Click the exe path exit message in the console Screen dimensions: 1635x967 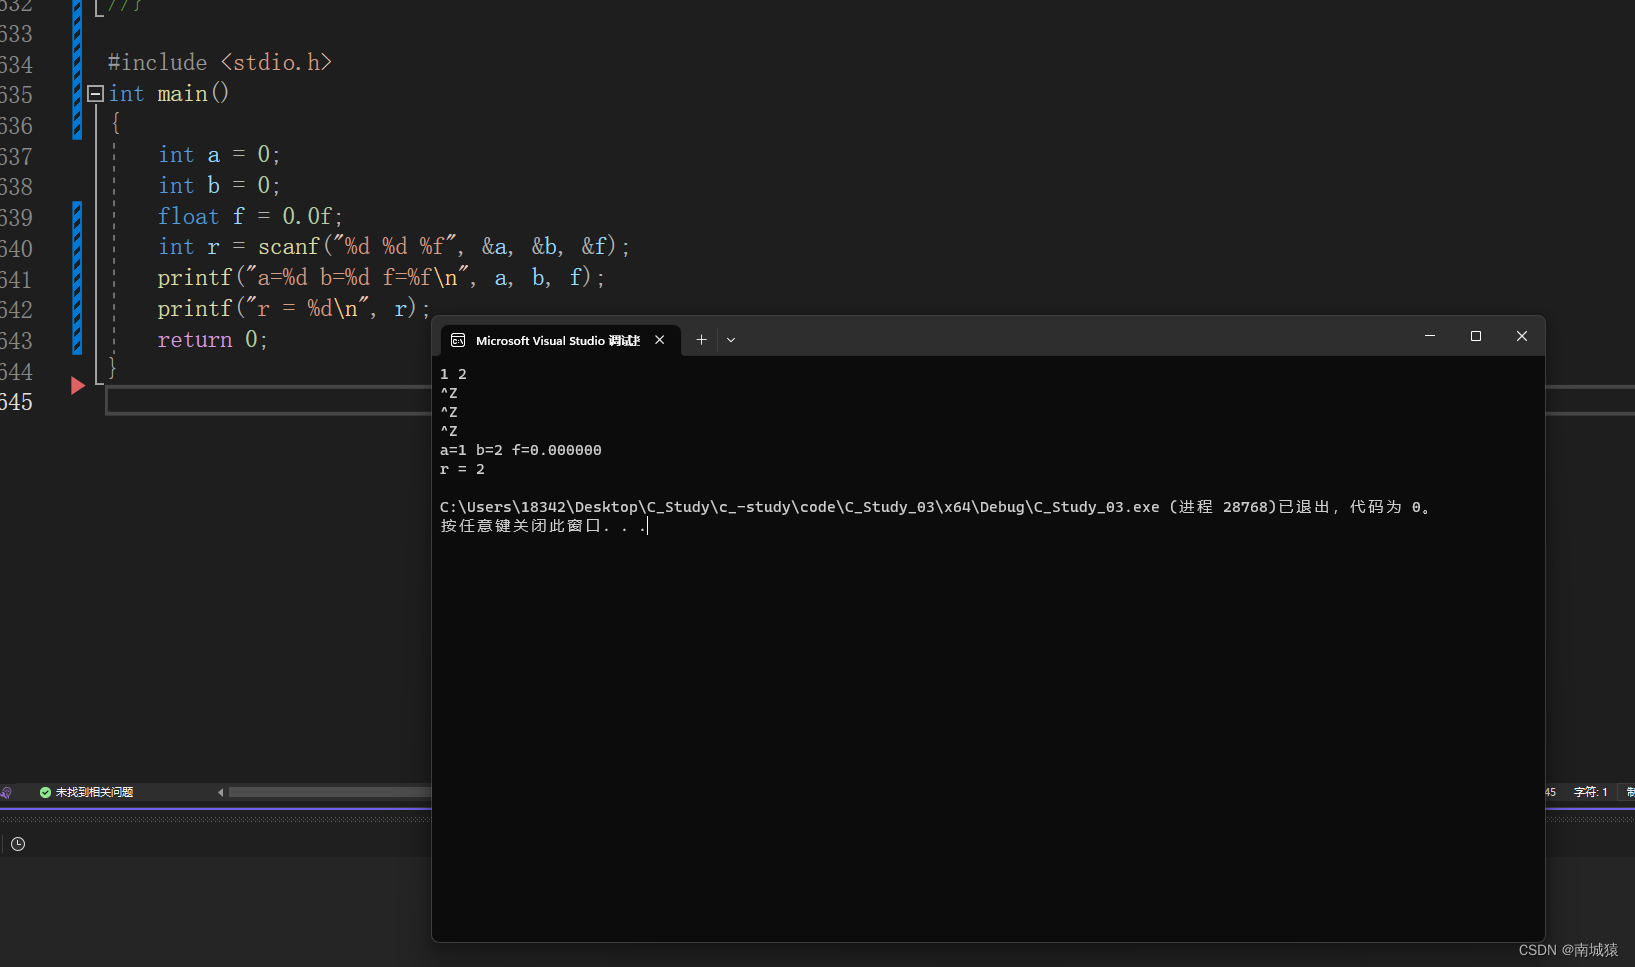pos(937,507)
